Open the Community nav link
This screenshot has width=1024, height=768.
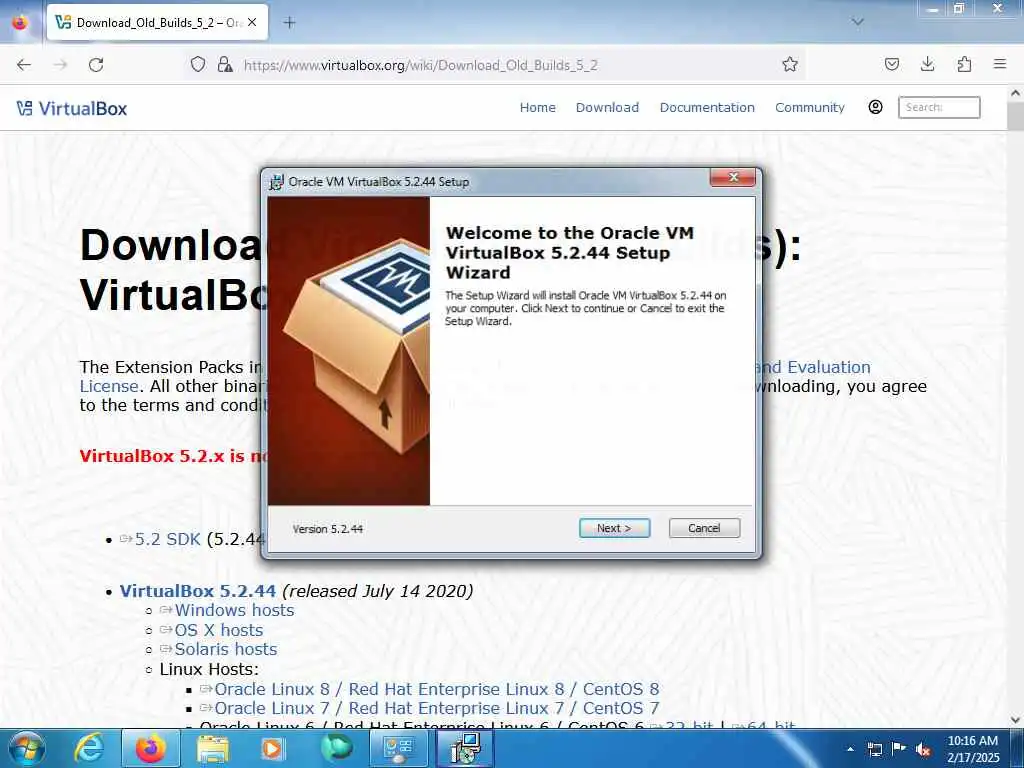click(810, 108)
